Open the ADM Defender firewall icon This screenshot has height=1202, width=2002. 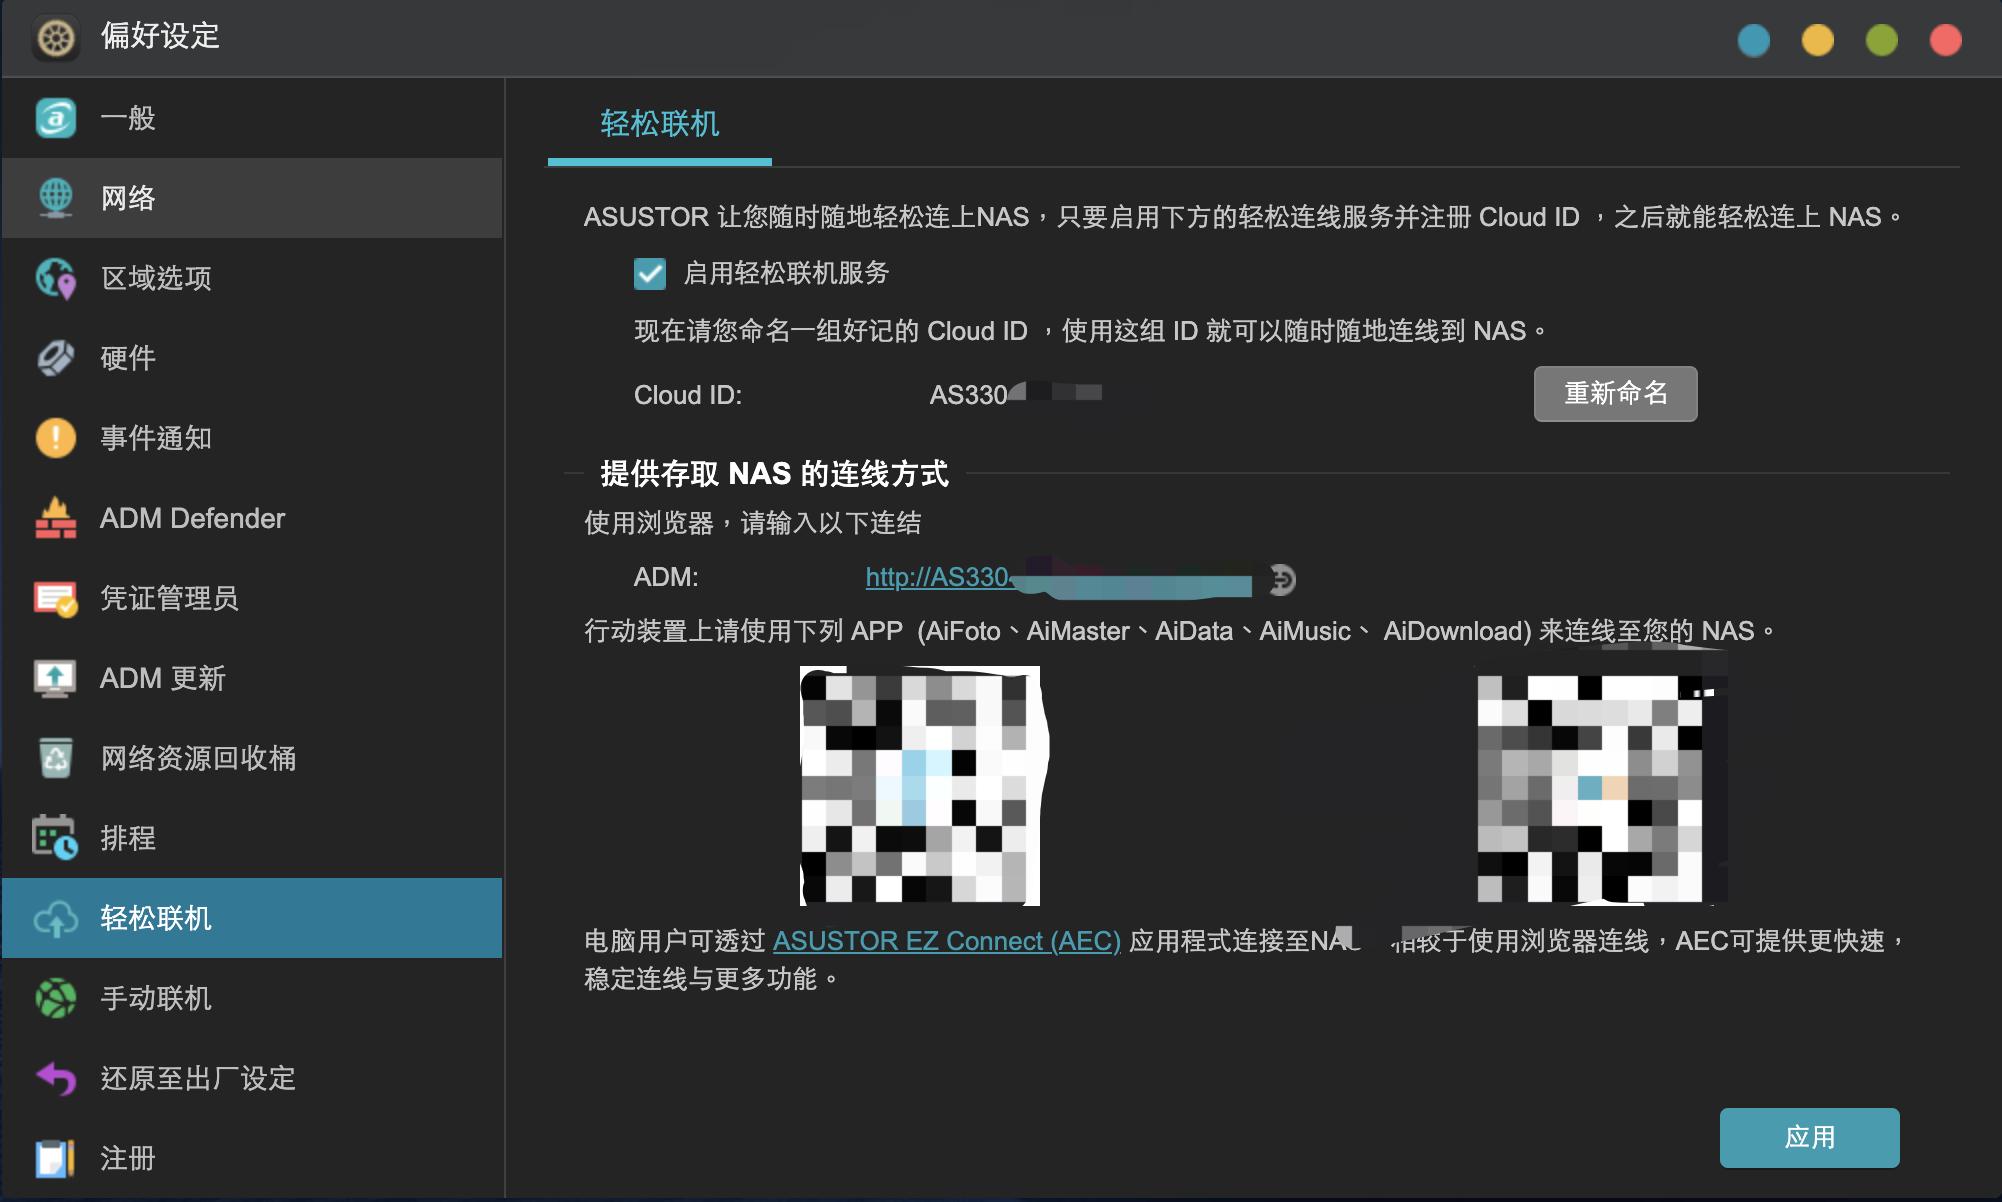tap(57, 518)
